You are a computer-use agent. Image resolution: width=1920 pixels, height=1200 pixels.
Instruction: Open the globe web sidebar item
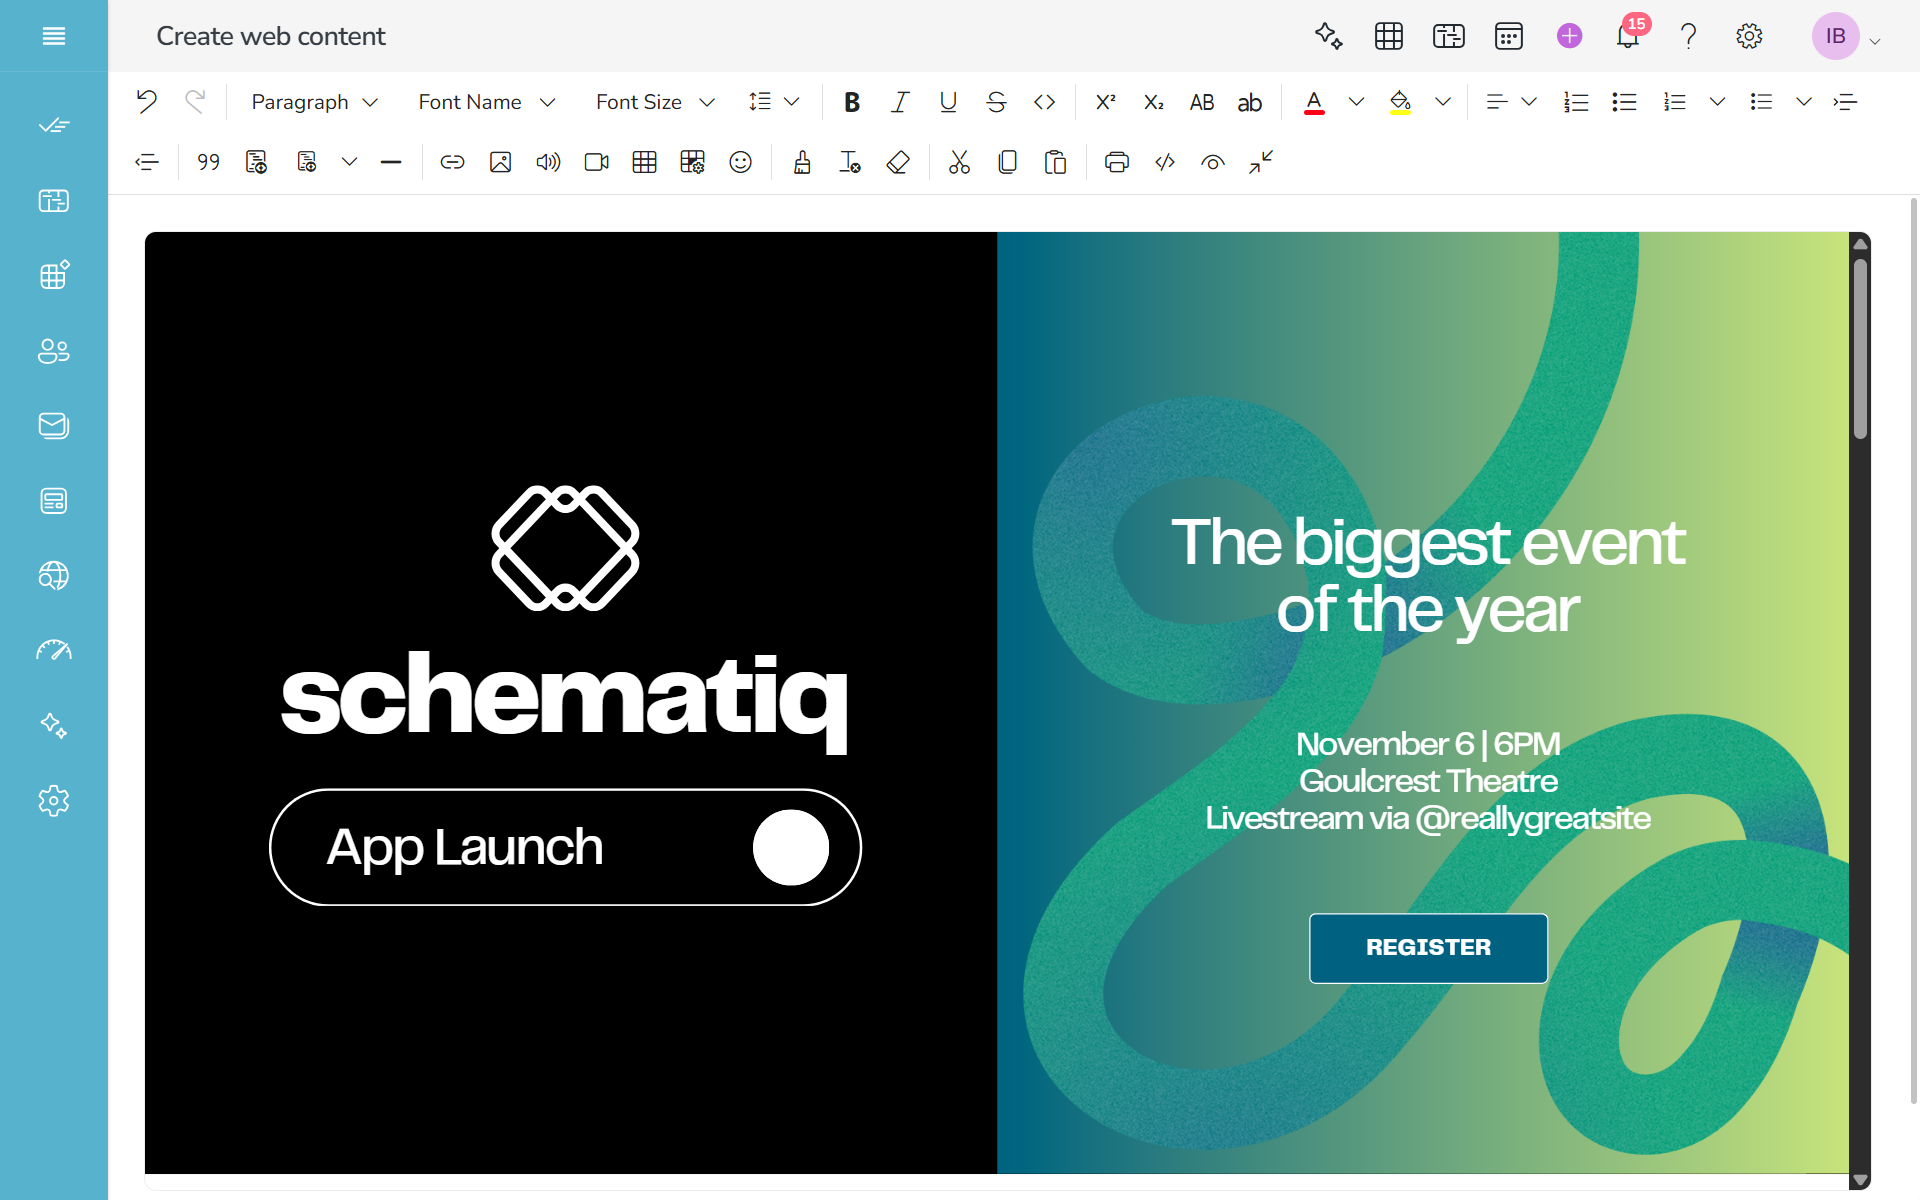pos(54,576)
